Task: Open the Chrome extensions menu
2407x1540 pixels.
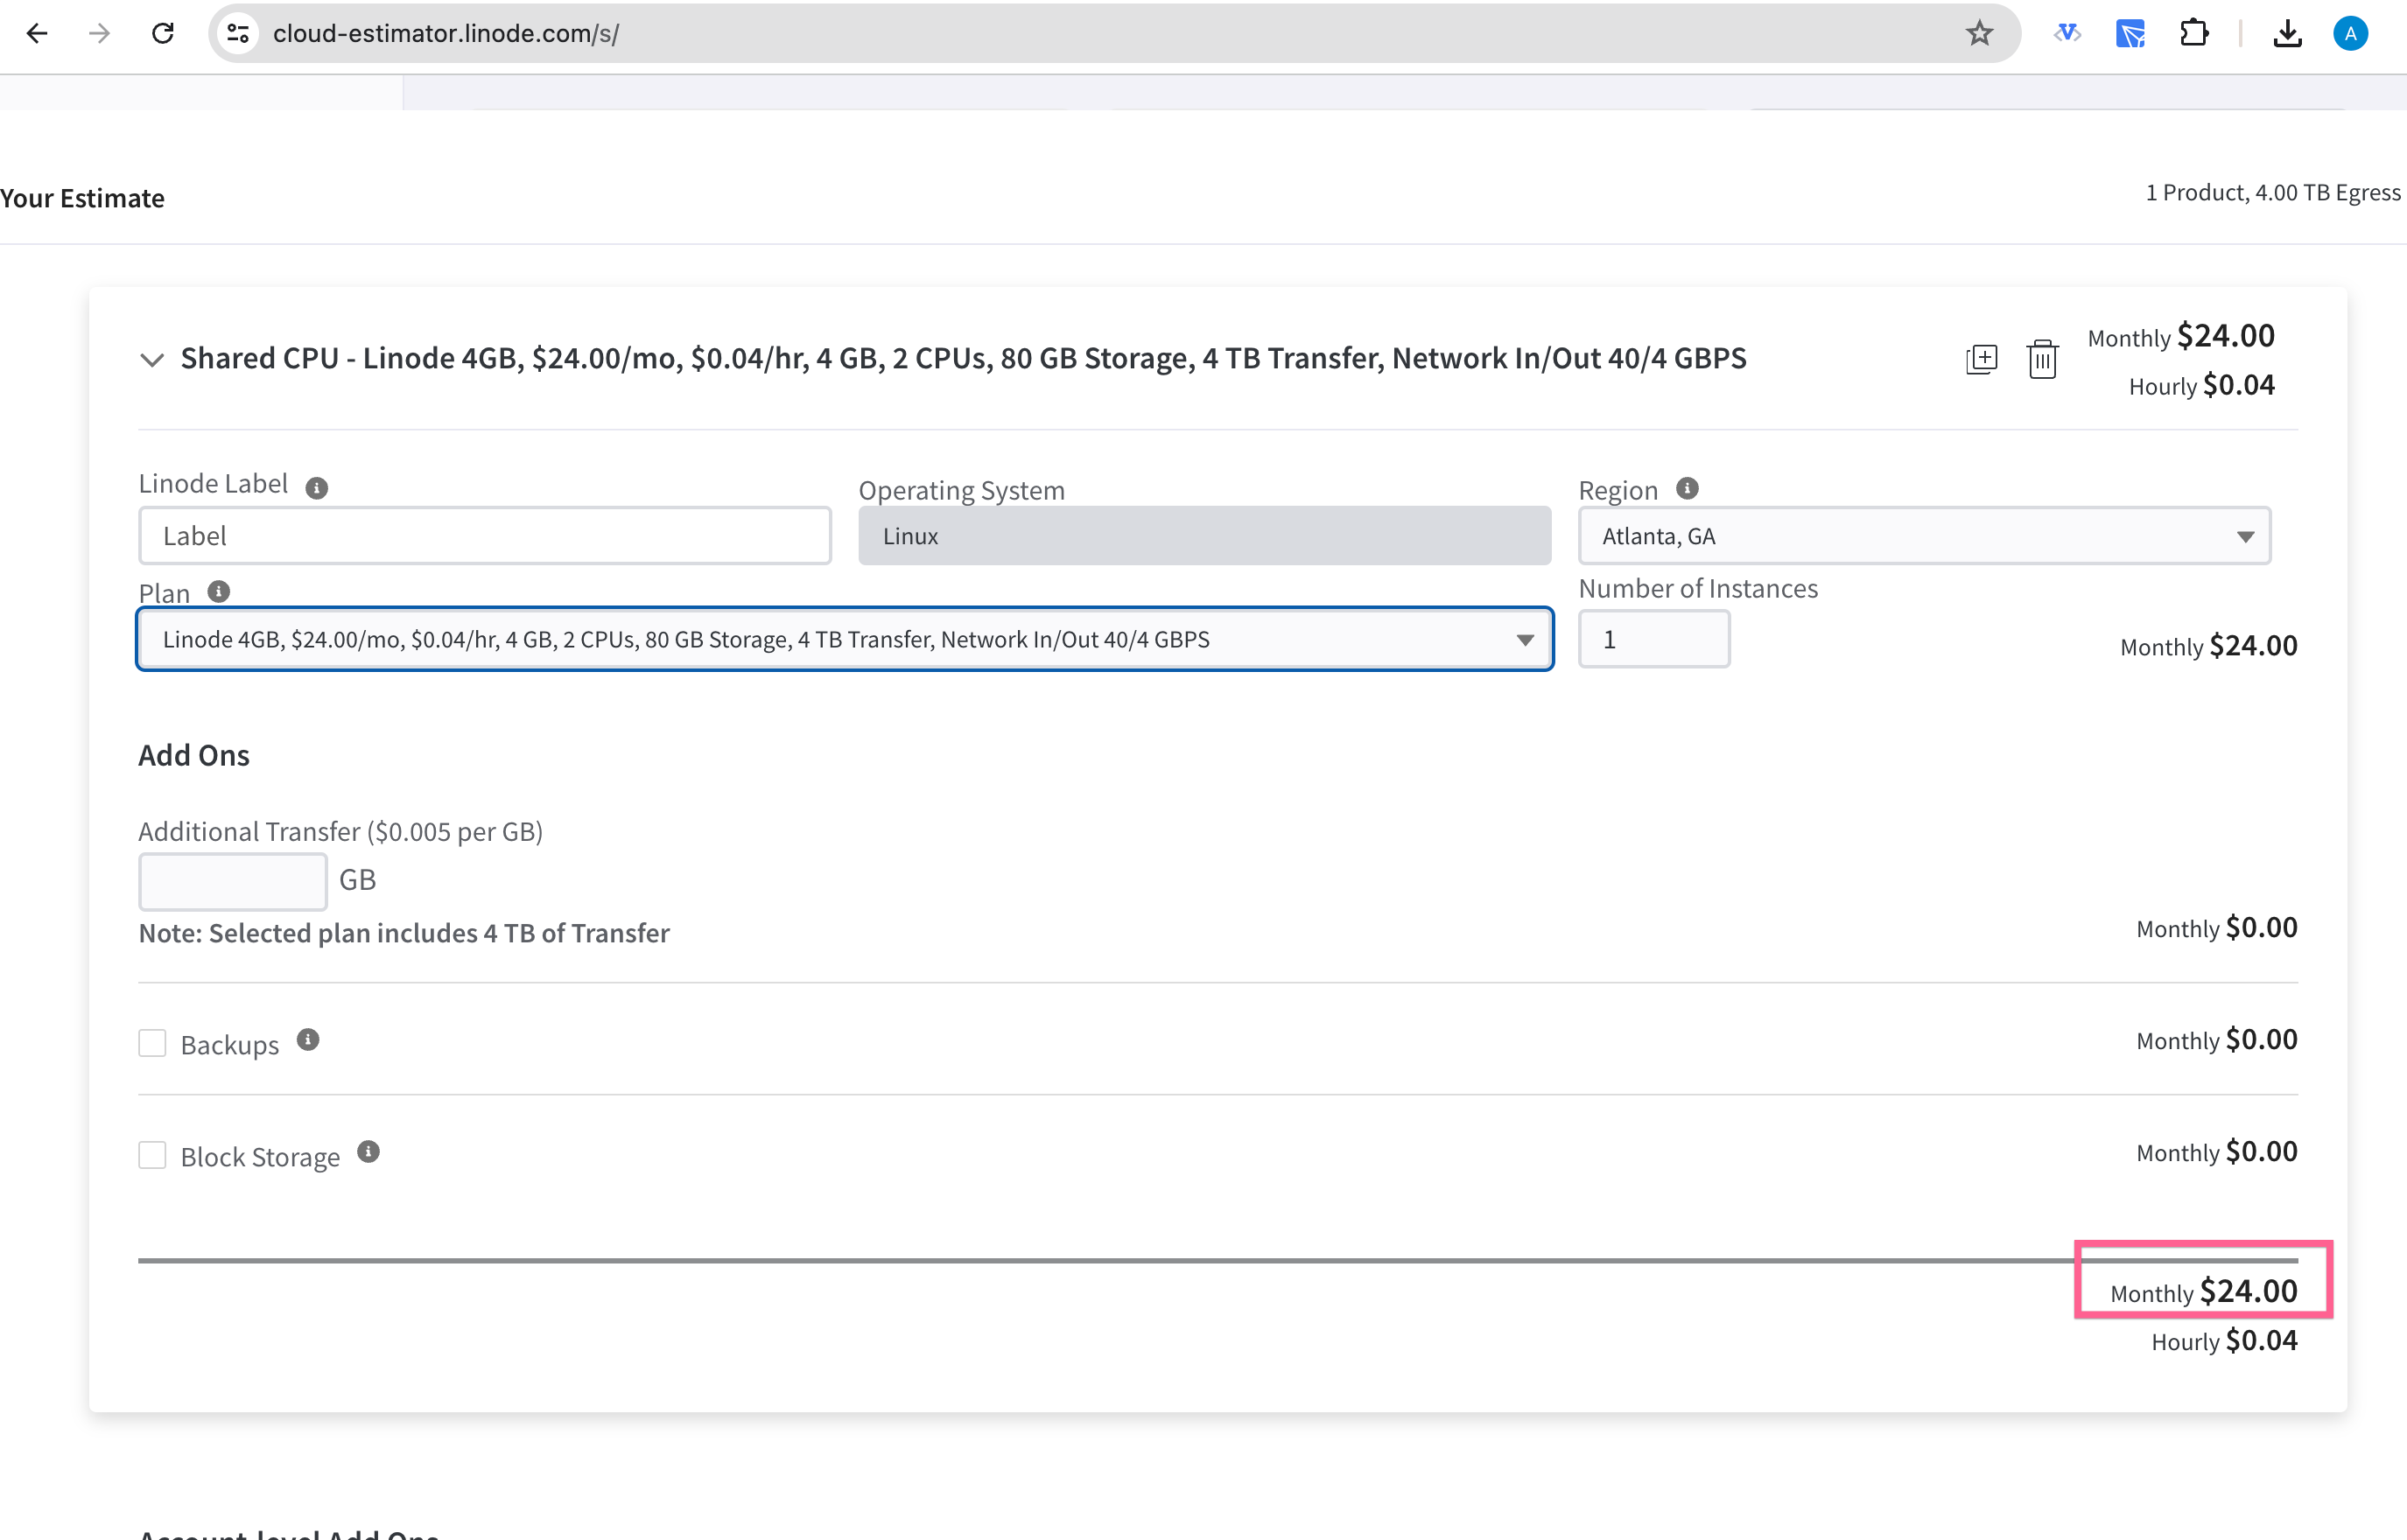Action: coord(2196,33)
